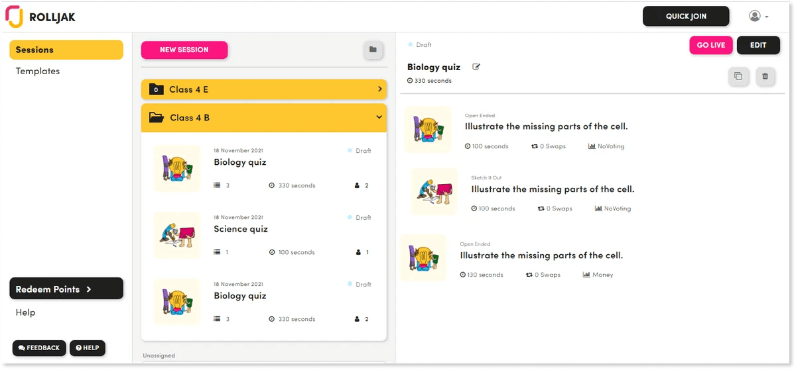Click the Sketch It Out question title

pos(552,189)
